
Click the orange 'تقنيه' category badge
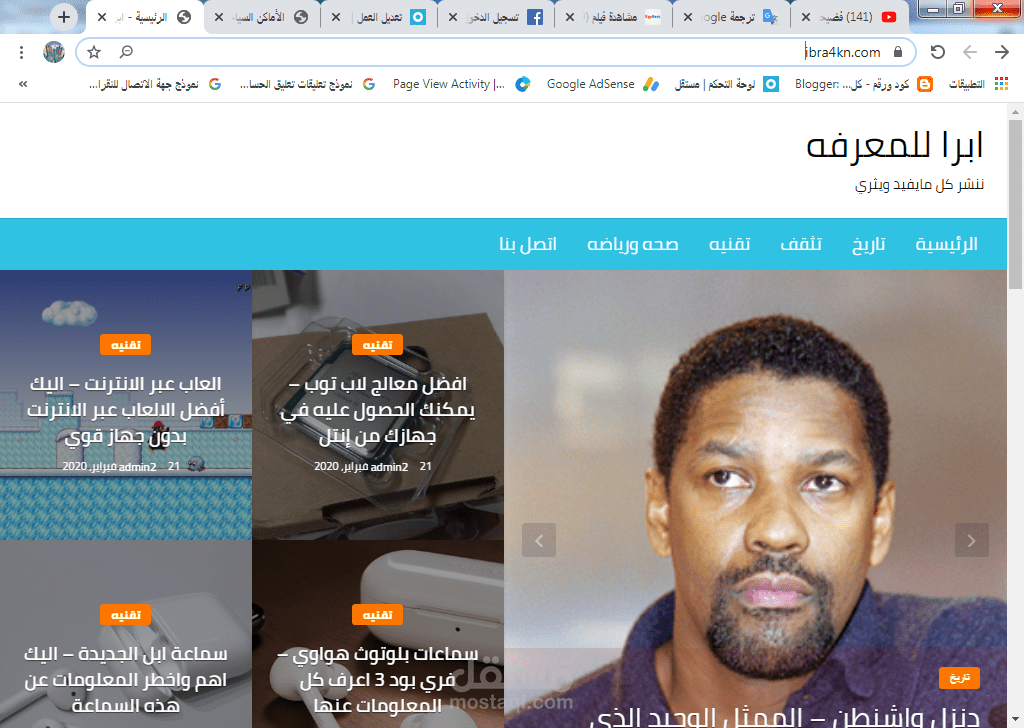coord(126,344)
